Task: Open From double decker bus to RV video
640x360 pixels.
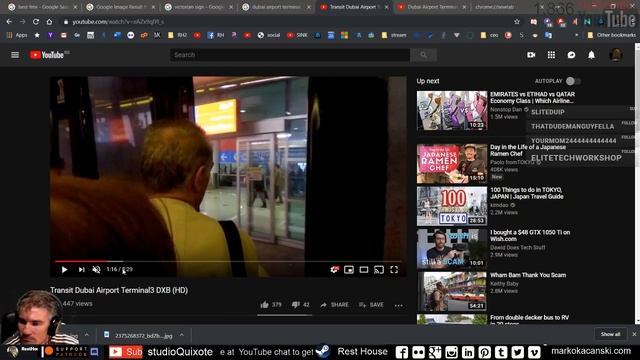Action: tap(529, 319)
